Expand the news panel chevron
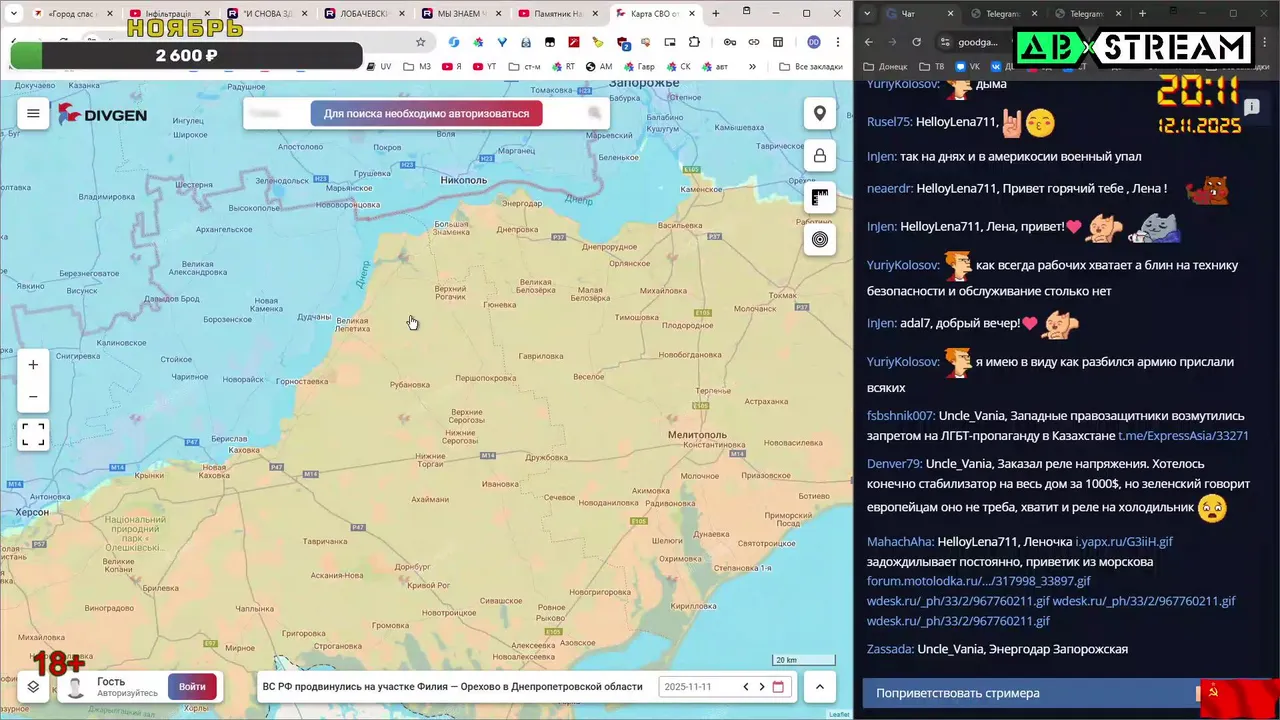 tap(819, 687)
